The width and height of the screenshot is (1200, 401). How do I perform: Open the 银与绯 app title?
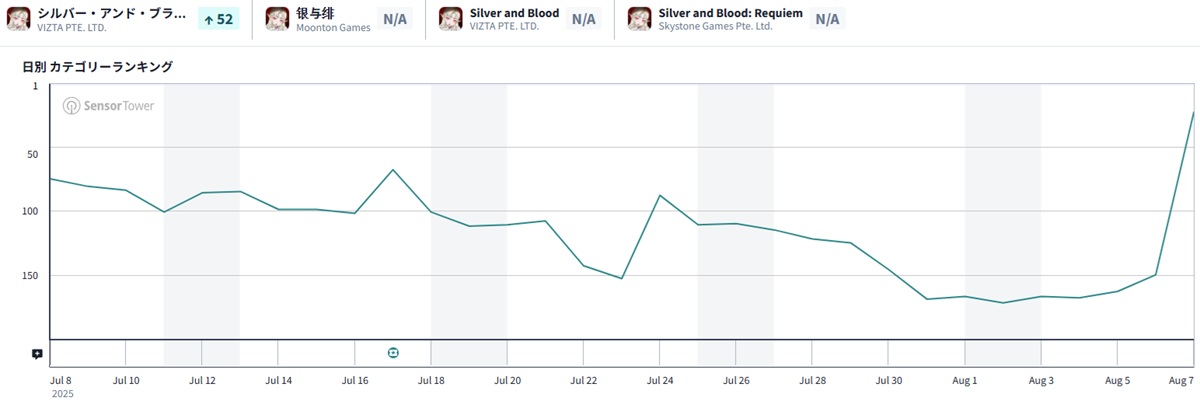[x=314, y=13]
